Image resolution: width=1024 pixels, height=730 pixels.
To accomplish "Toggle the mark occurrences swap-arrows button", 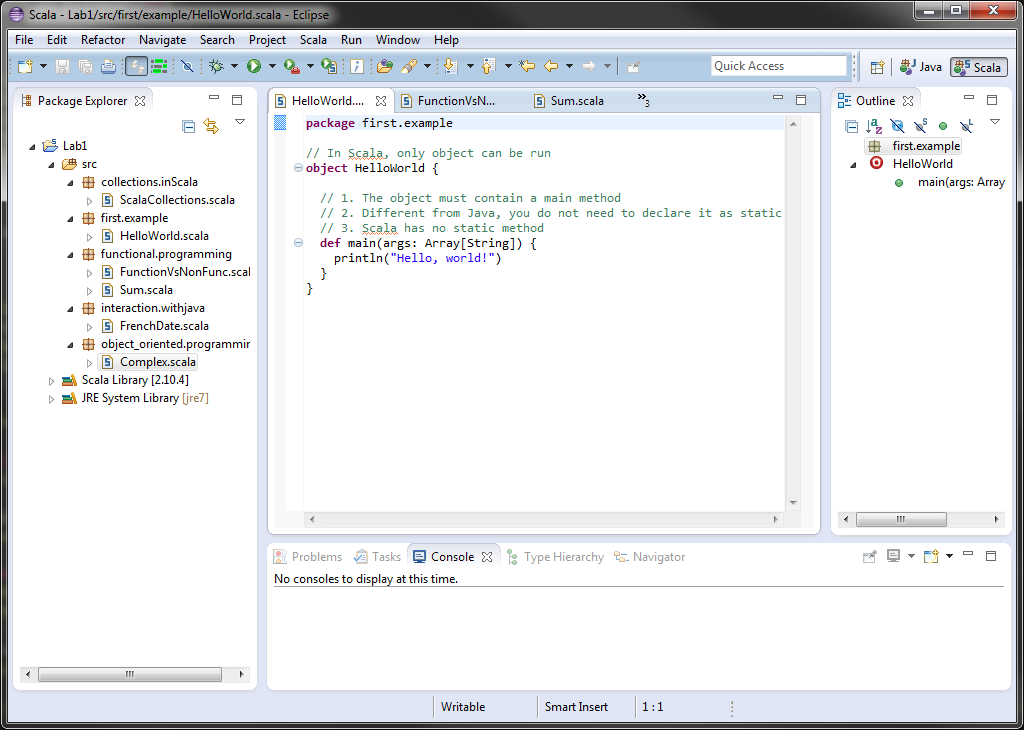I will click(x=136, y=66).
